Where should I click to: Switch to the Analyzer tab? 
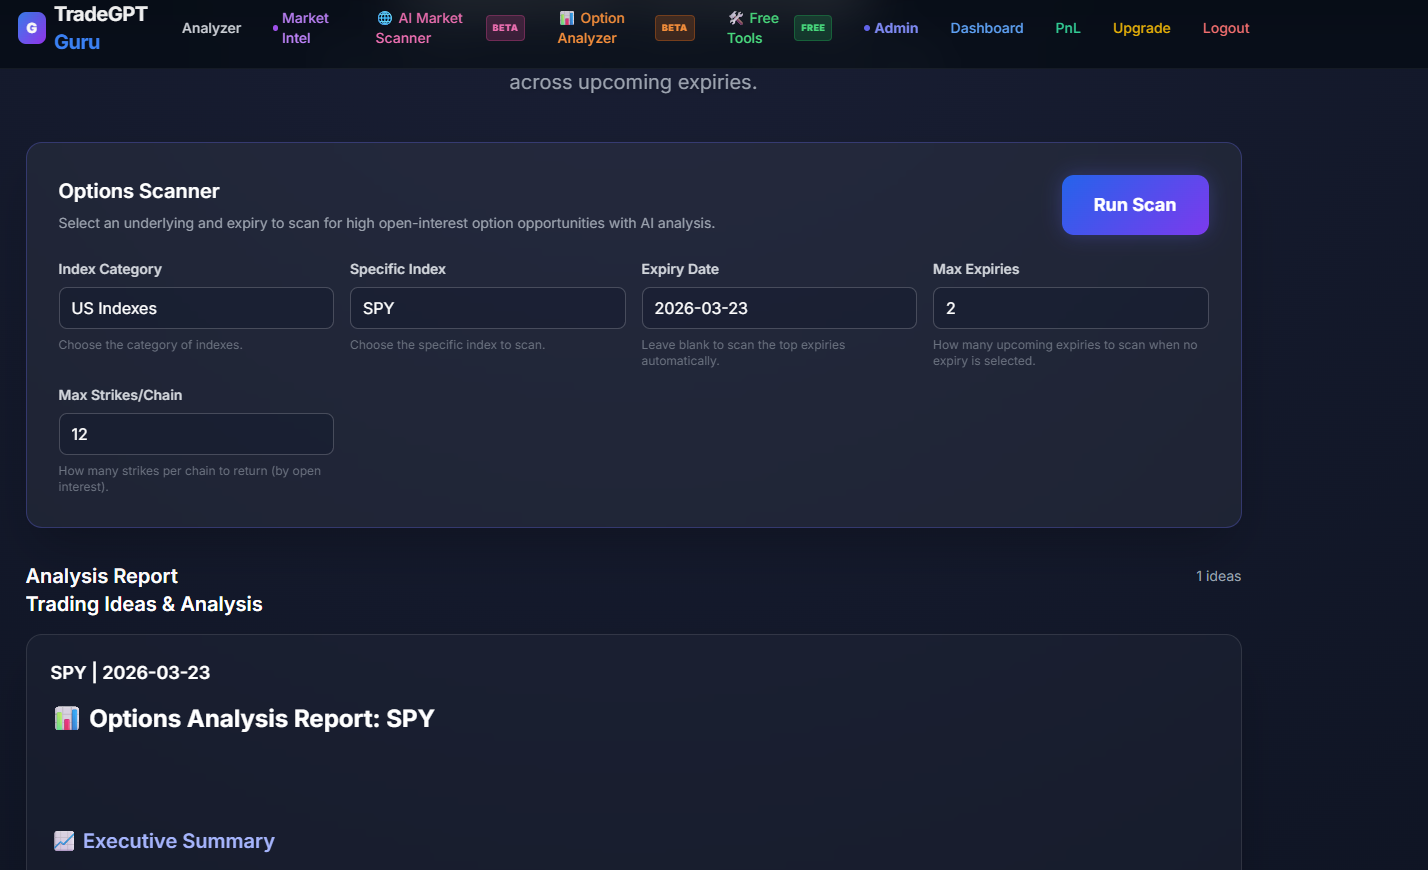pyautogui.click(x=211, y=28)
